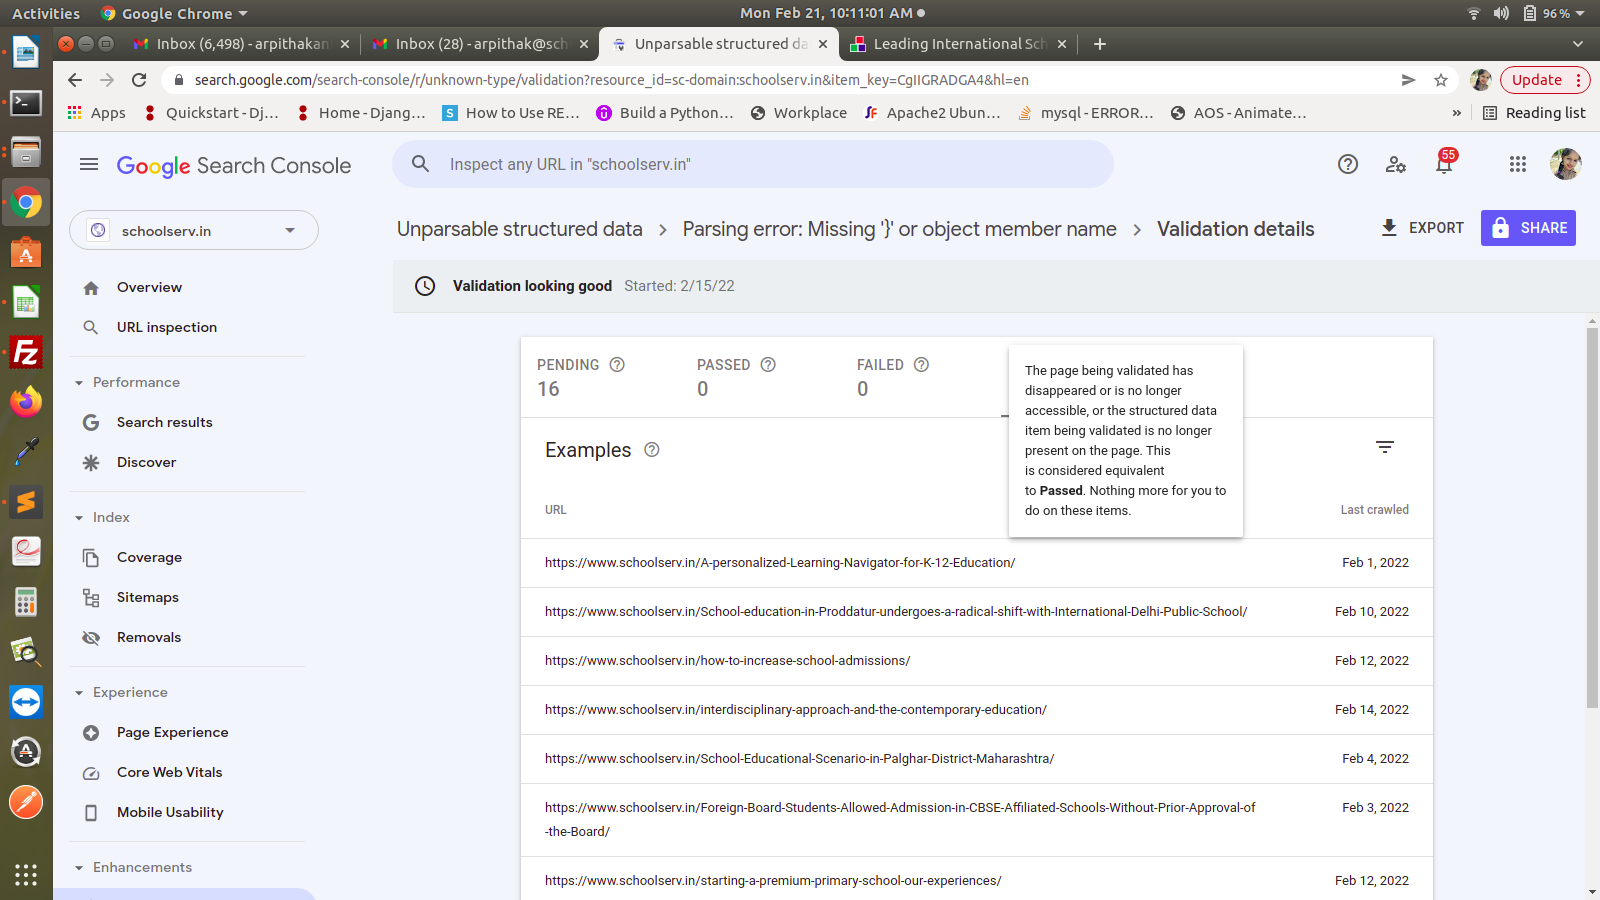Open the Workplace bookmark
Image resolution: width=1600 pixels, height=900 pixels.
pos(799,113)
